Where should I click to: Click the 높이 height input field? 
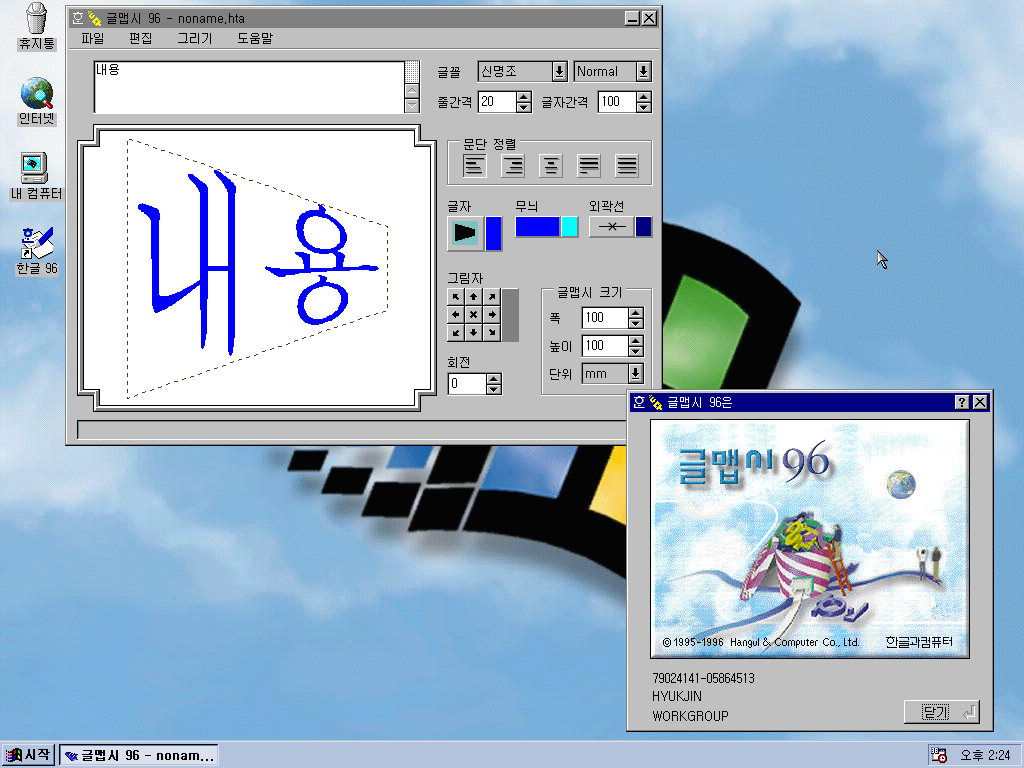(x=605, y=345)
